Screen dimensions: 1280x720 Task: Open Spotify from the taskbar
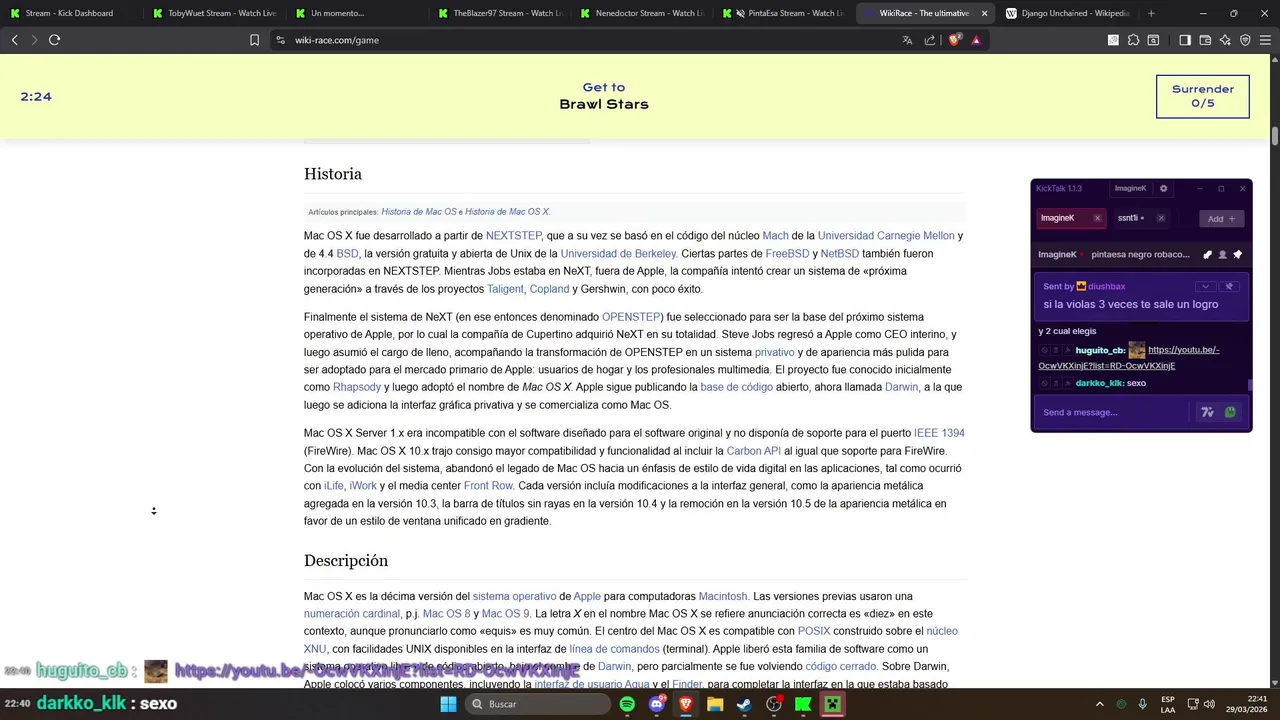(x=627, y=704)
